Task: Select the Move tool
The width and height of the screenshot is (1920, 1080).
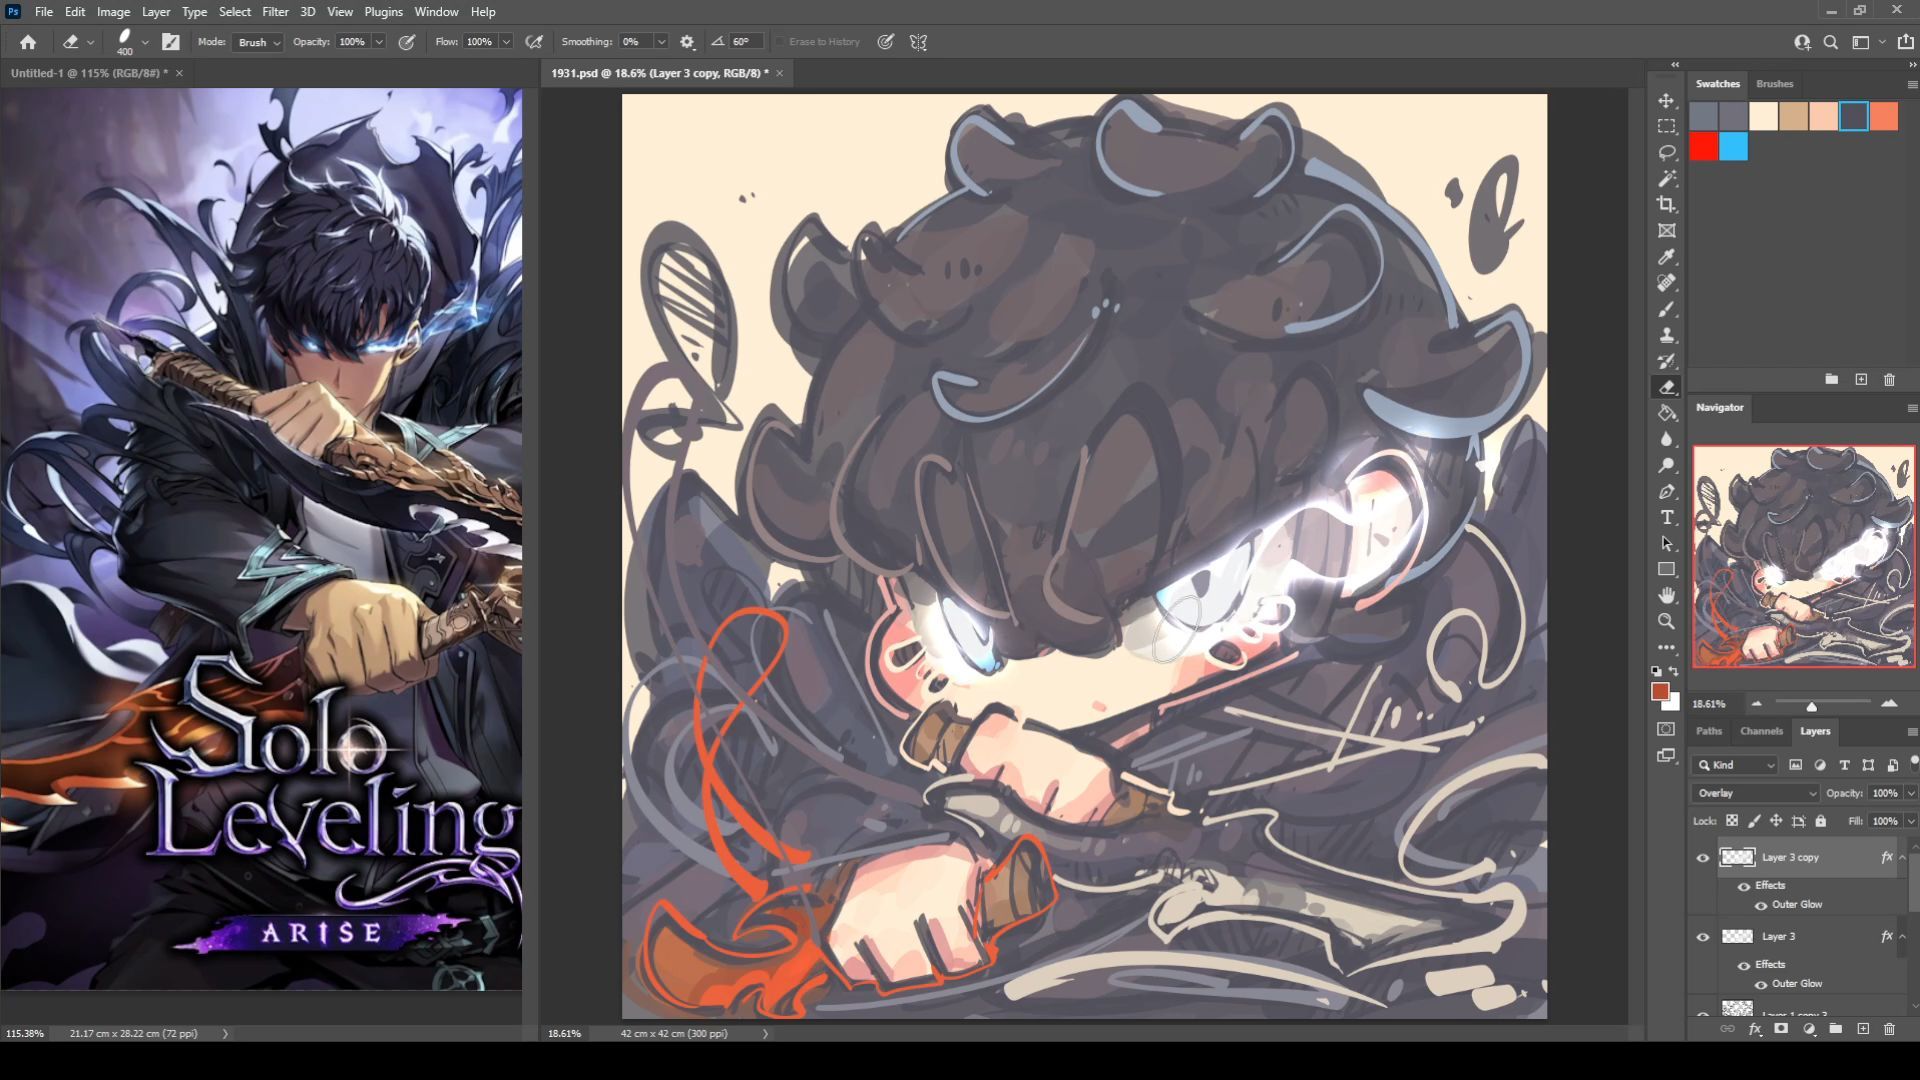Action: [x=1666, y=100]
